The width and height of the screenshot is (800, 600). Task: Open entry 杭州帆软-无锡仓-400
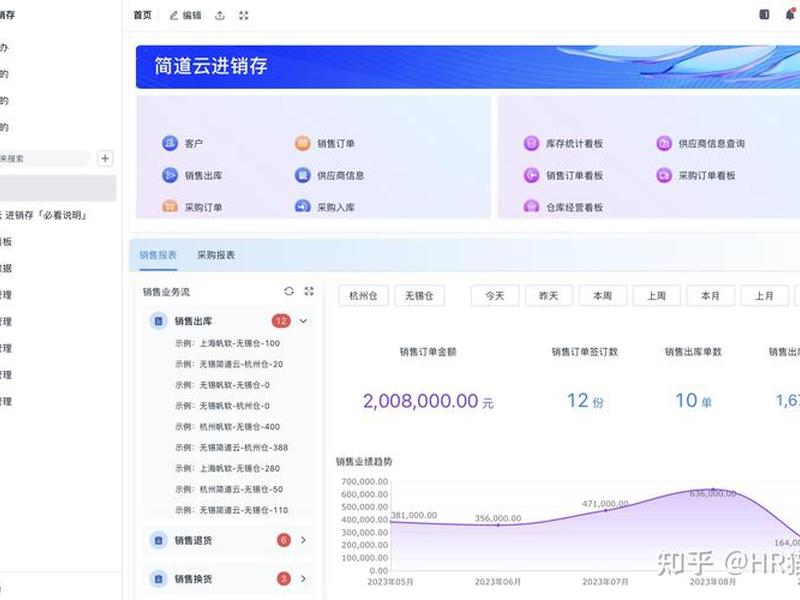228,427
